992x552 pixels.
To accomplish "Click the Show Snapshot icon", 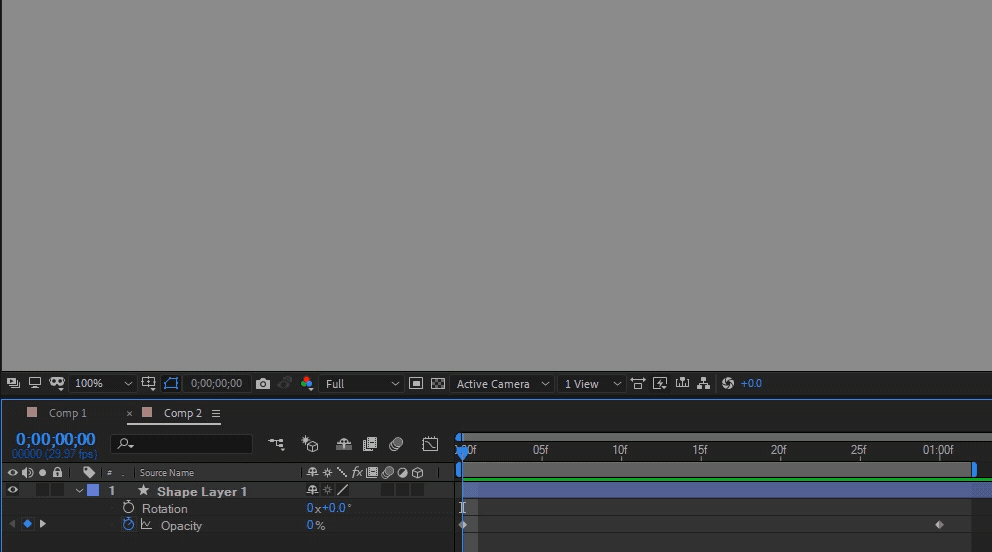I will 285,383.
